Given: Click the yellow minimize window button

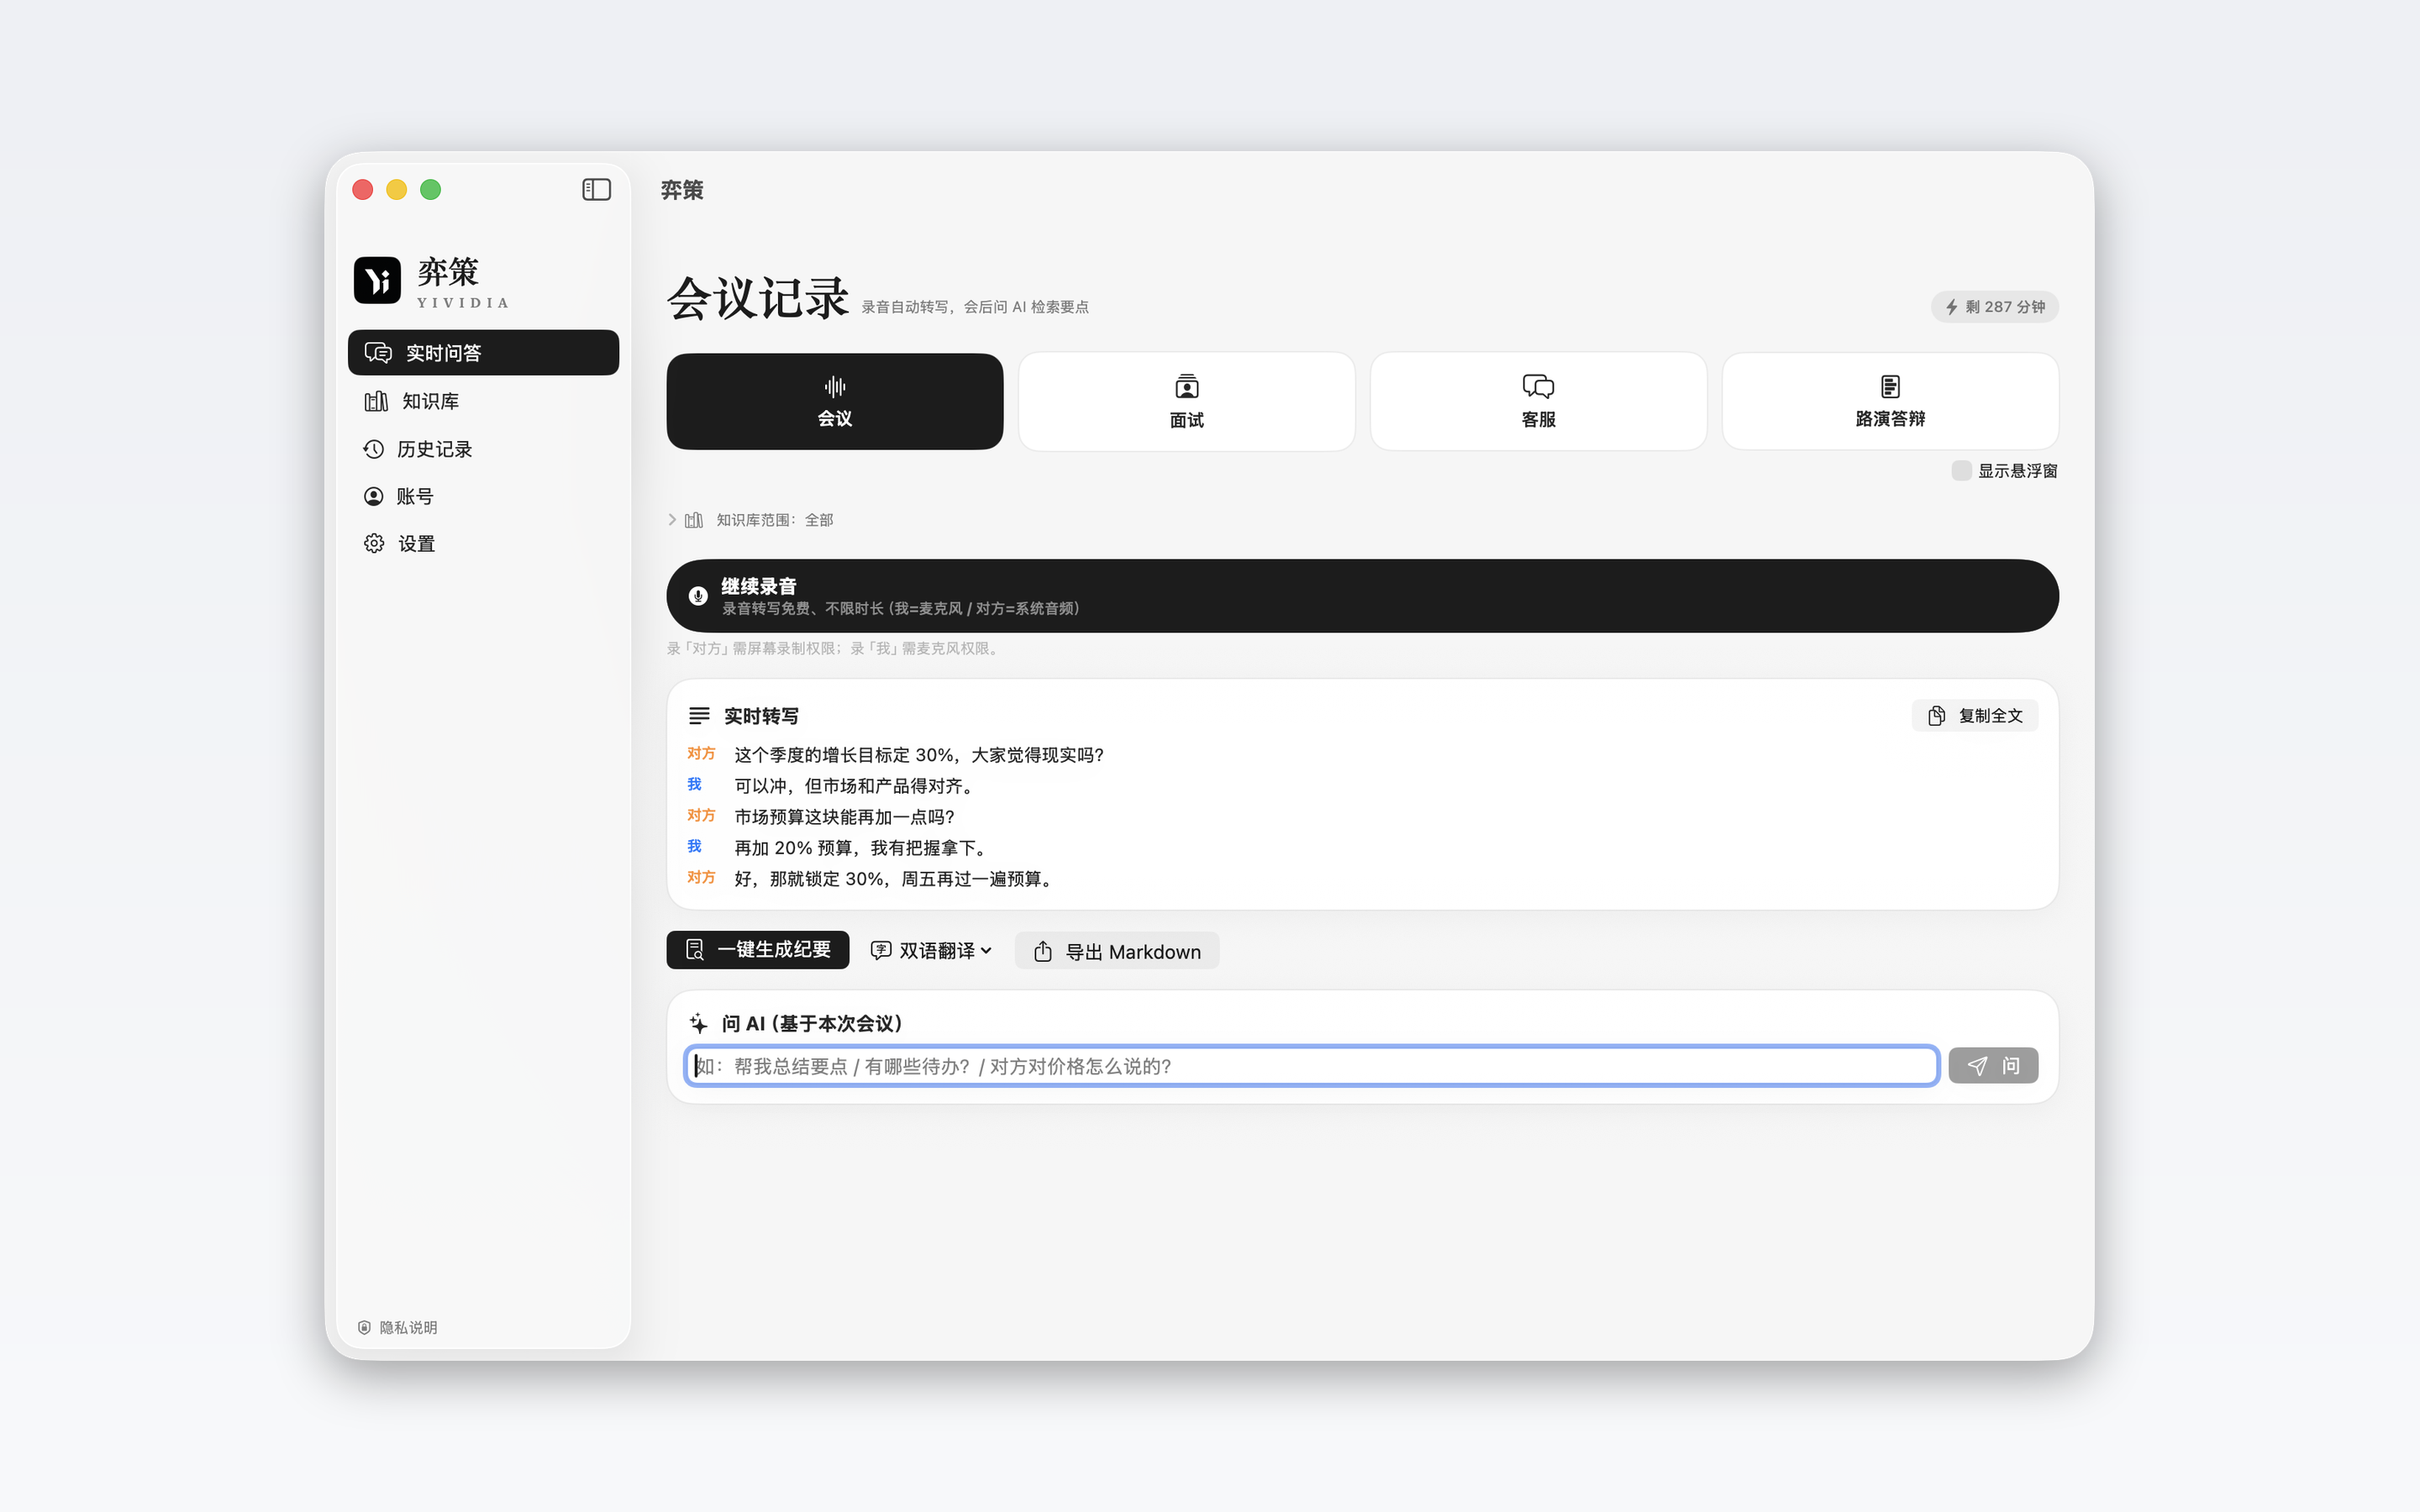Looking at the screenshot, I should (397, 189).
